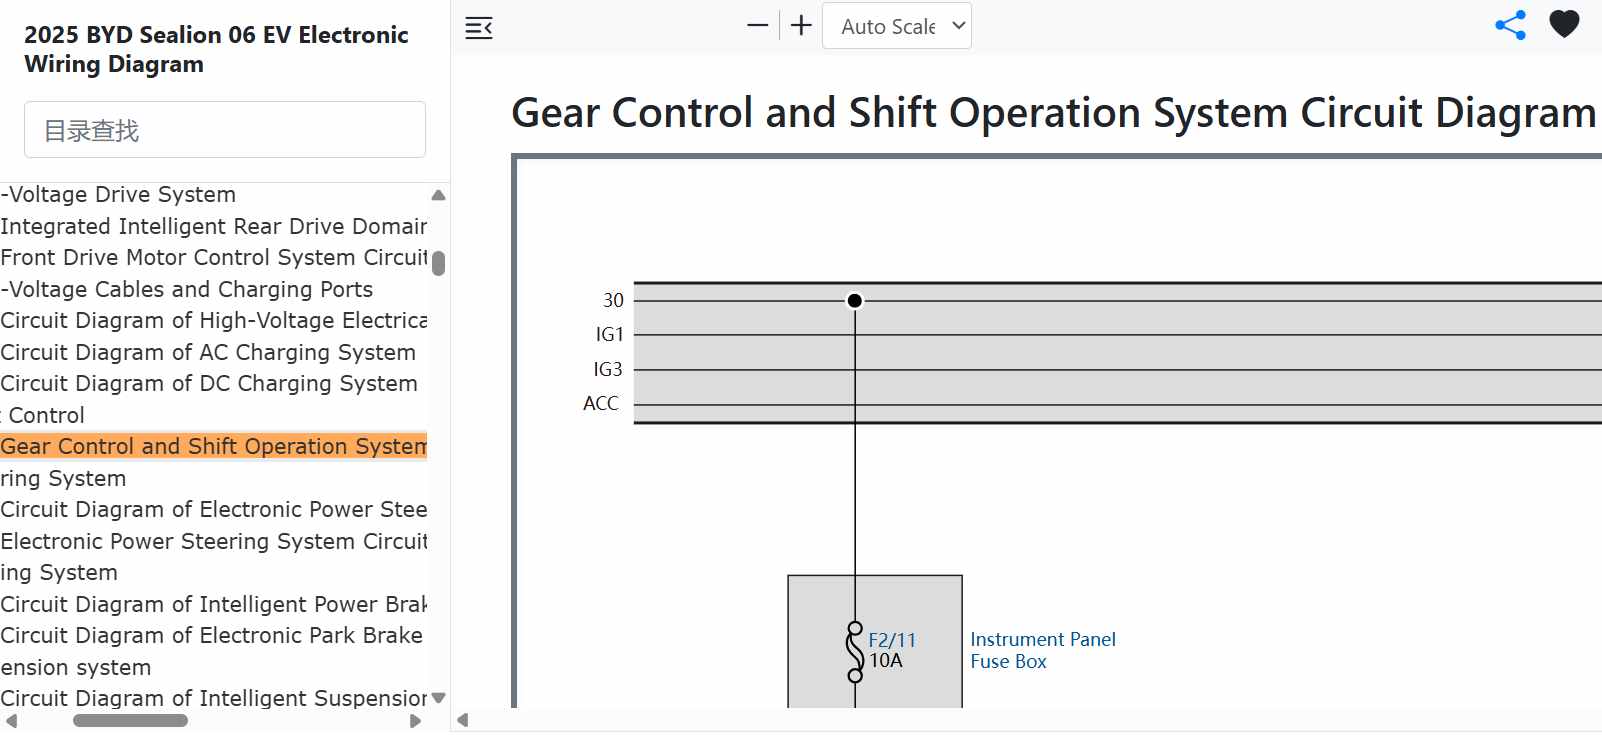Image resolution: width=1602 pixels, height=735 pixels.
Task: Click diagram pane scroll left arrow
Action: (x=462, y=720)
